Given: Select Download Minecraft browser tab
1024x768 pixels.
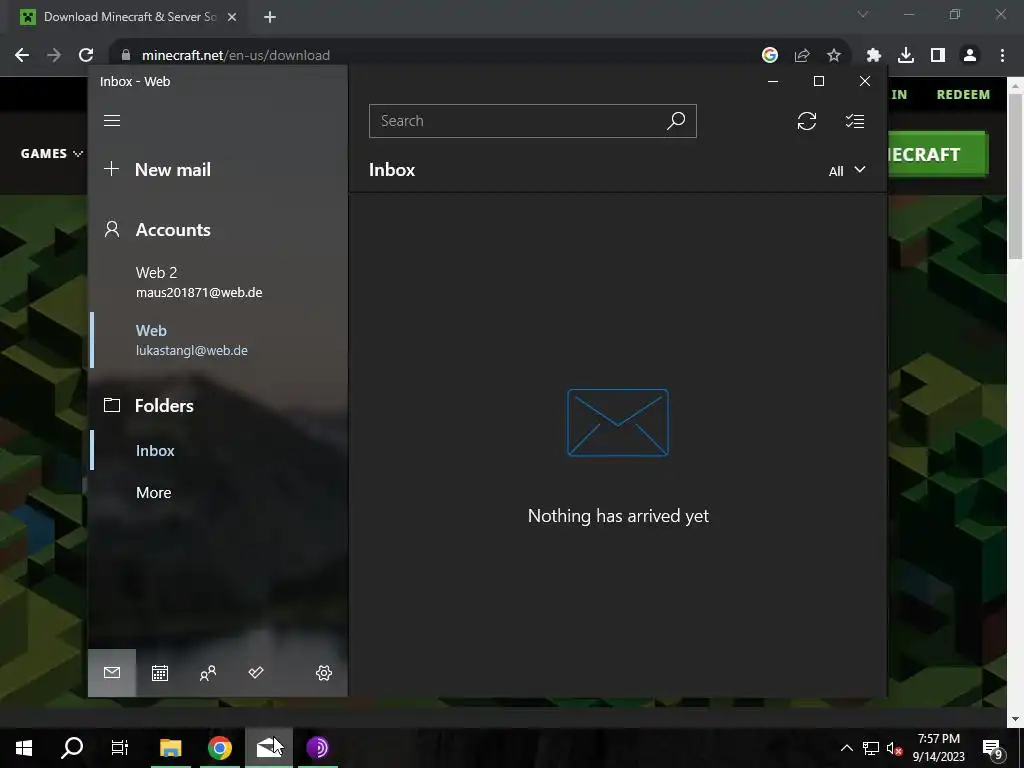Looking at the screenshot, I should (129, 17).
